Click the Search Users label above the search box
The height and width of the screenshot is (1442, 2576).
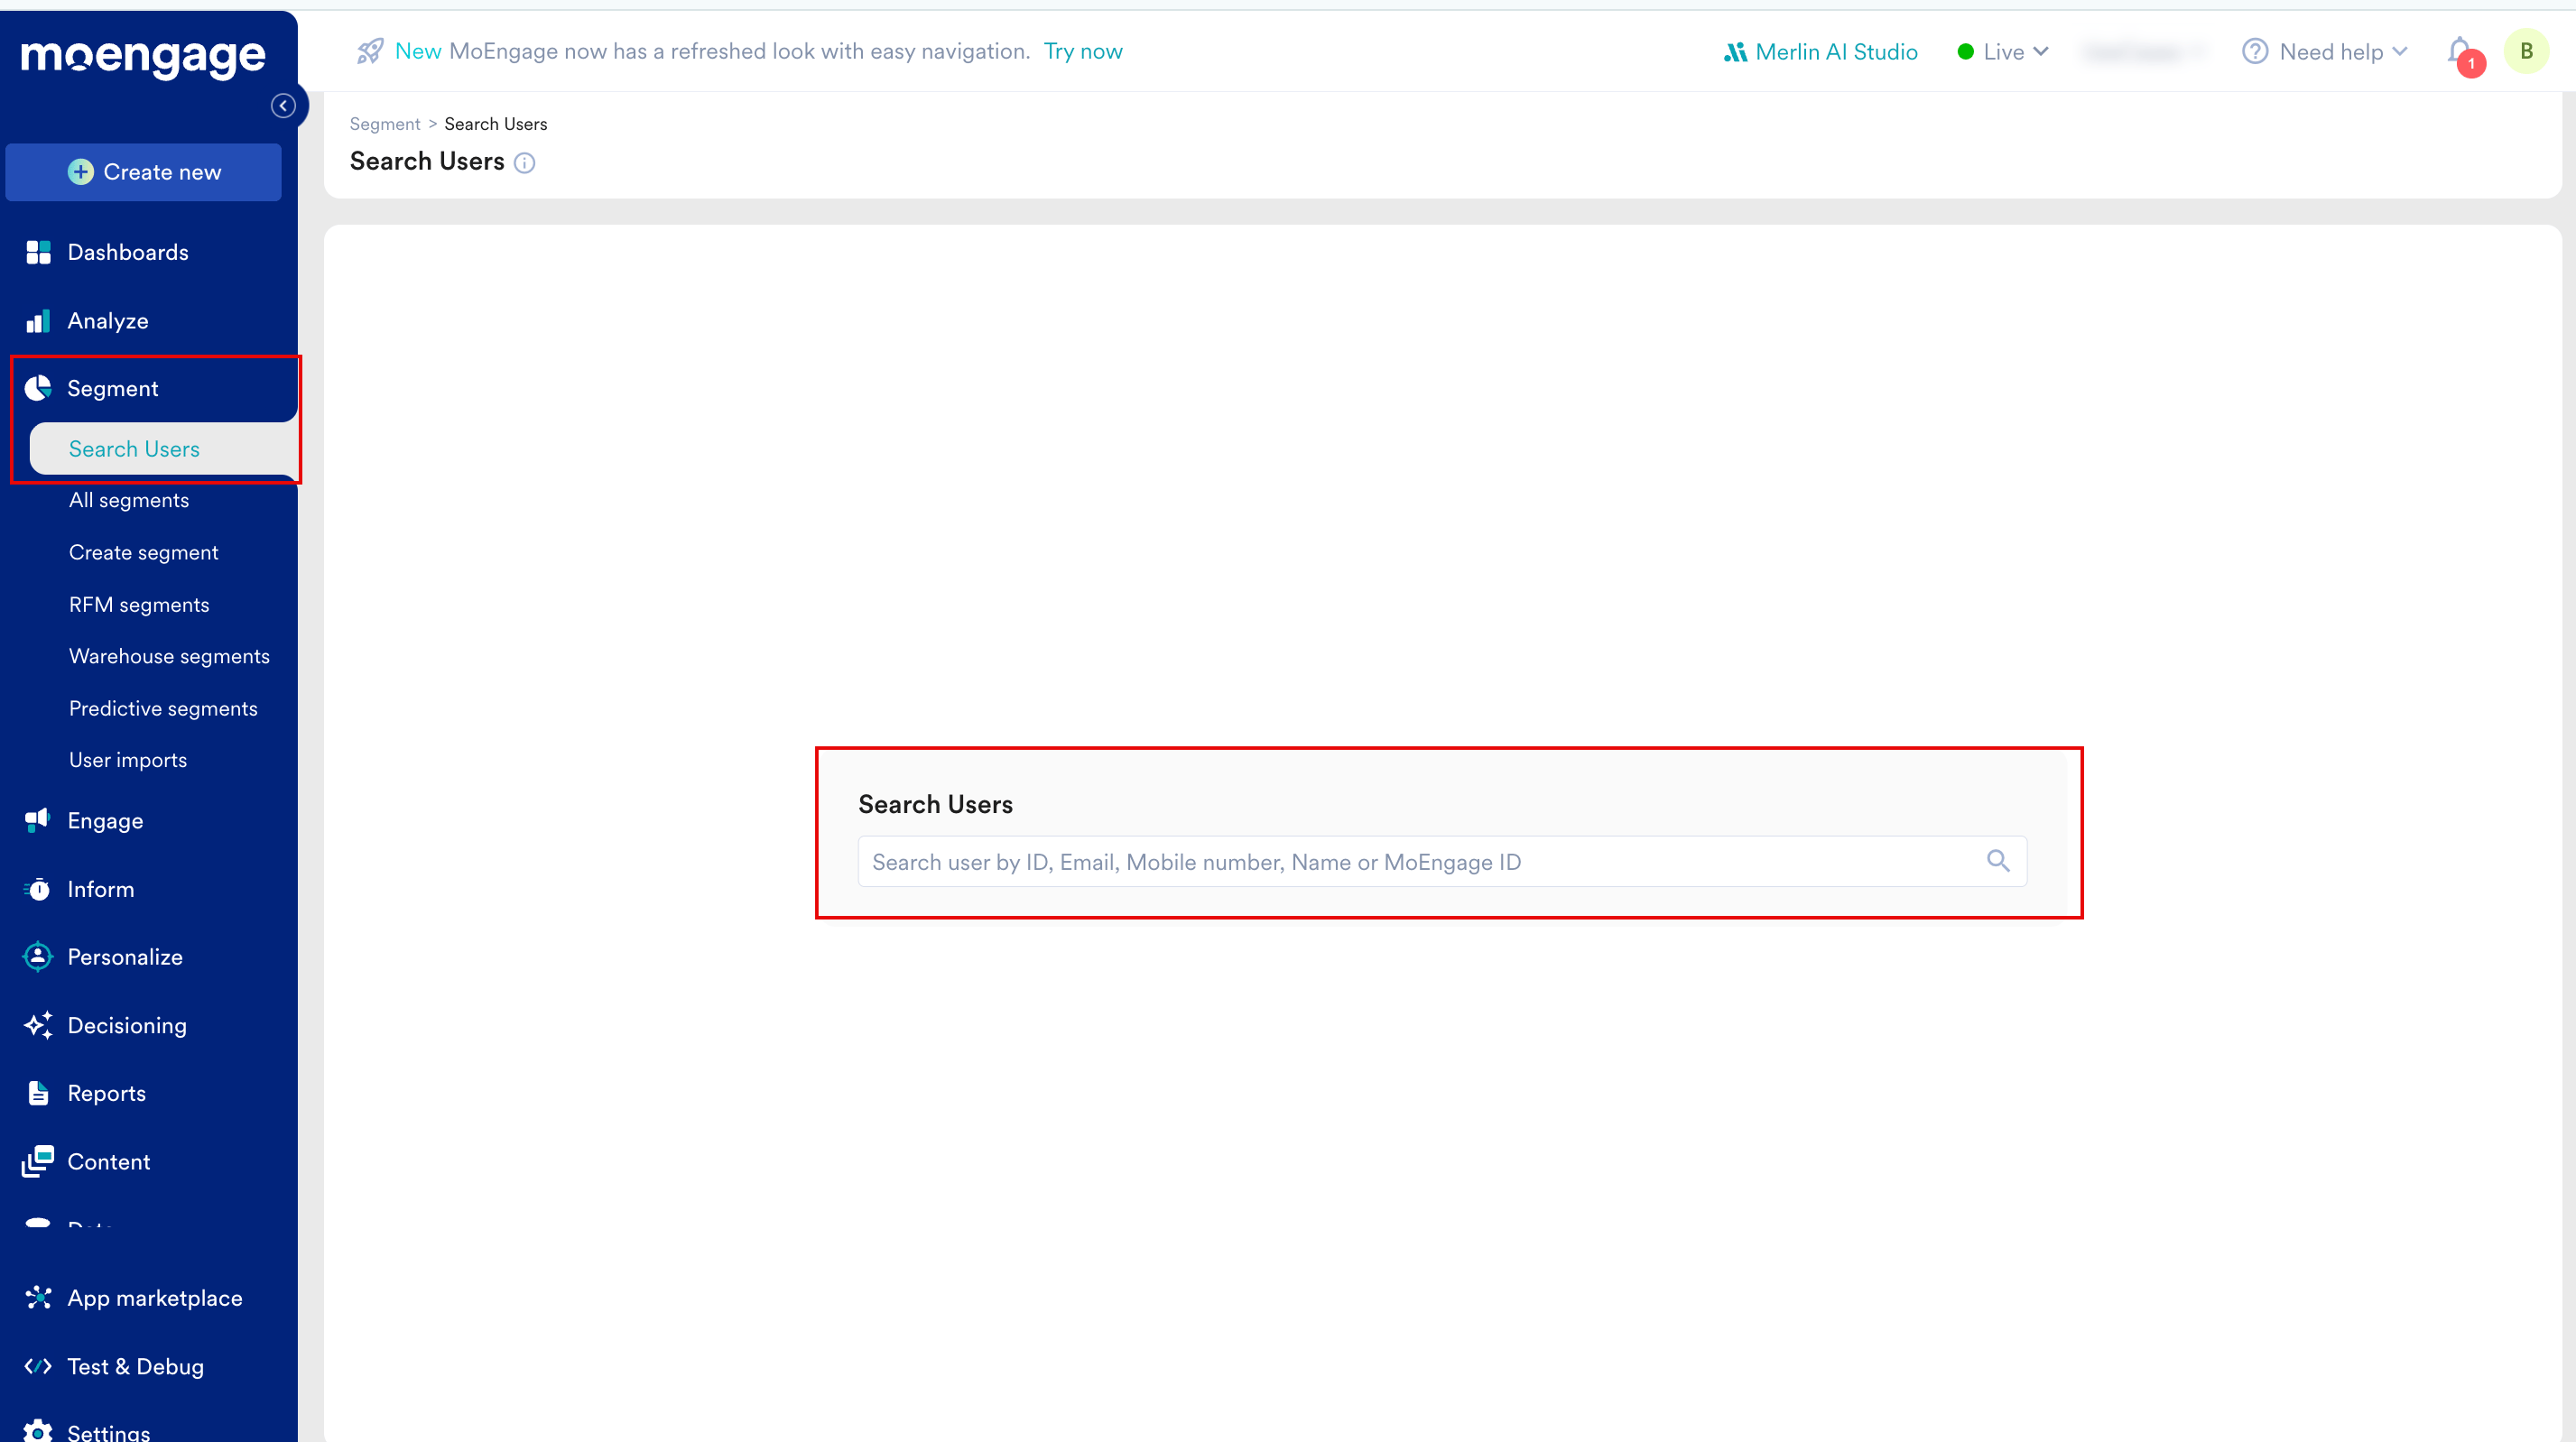(935, 804)
